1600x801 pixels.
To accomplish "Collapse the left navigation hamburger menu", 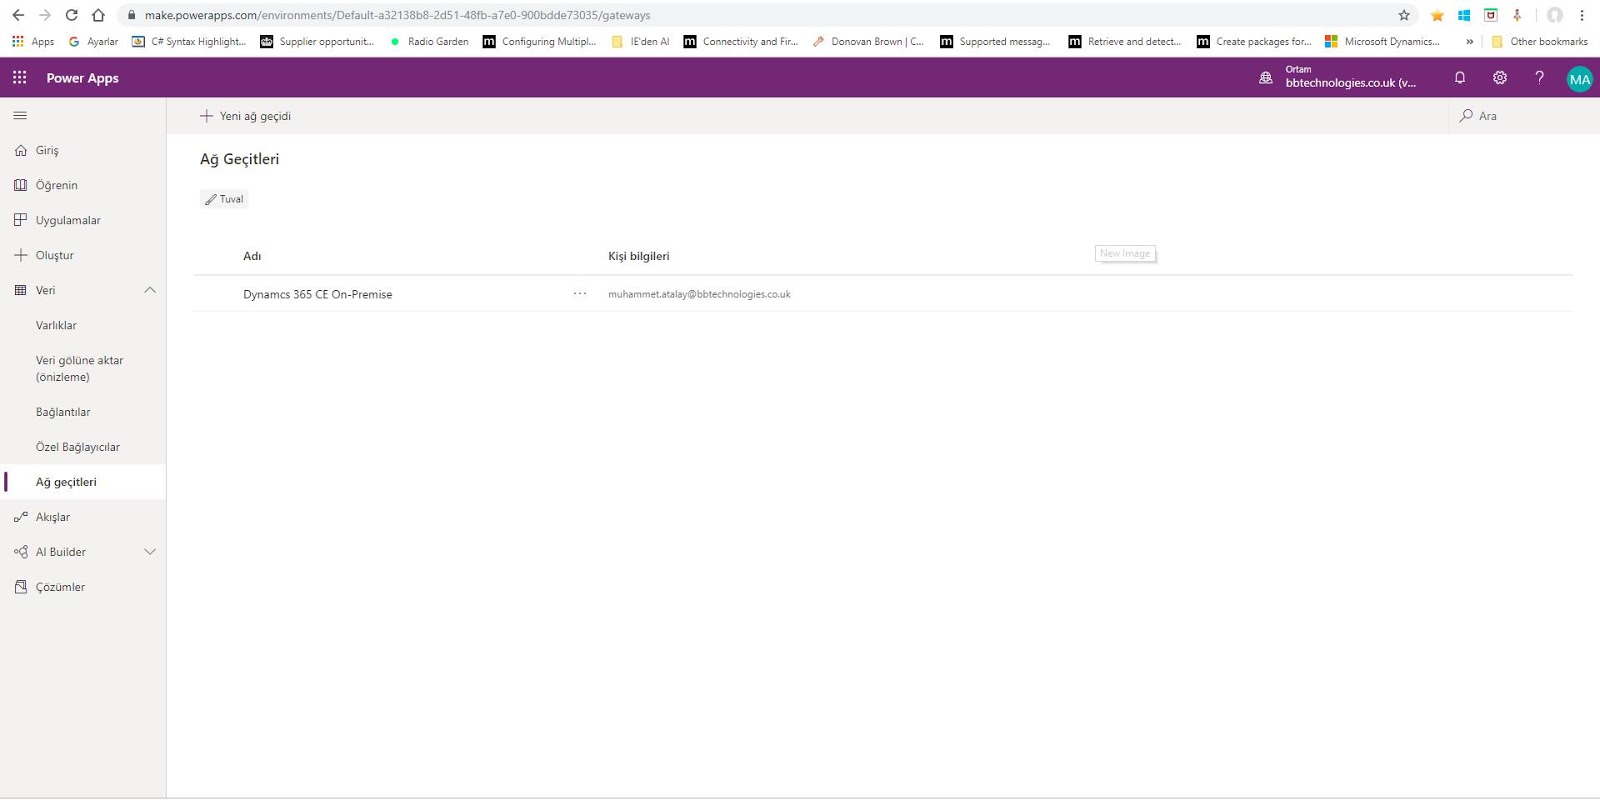I will 20,116.
